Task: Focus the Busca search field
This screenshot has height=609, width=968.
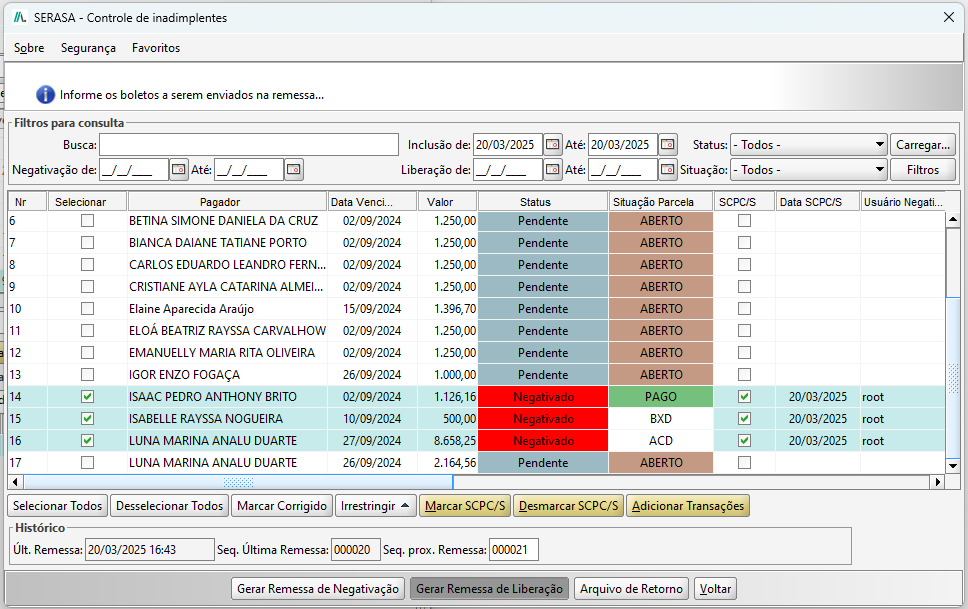Action: (x=249, y=145)
